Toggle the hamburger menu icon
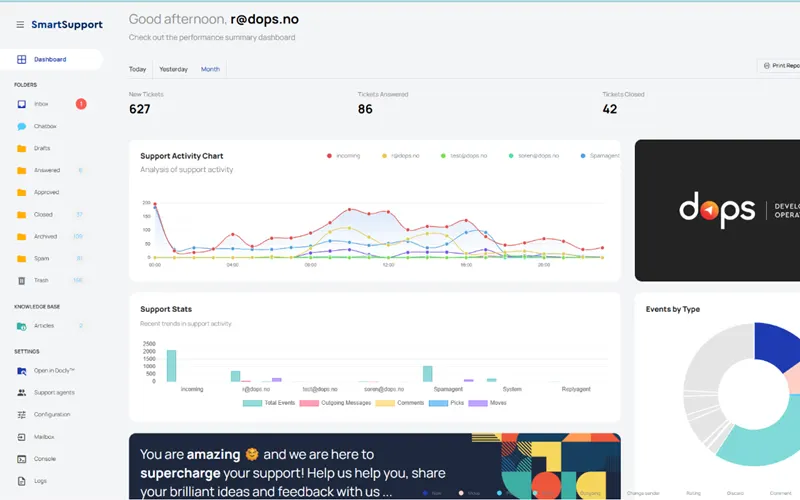The width and height of the screenshot is (800, 500). pyautogui.click(x=20, y=24)
